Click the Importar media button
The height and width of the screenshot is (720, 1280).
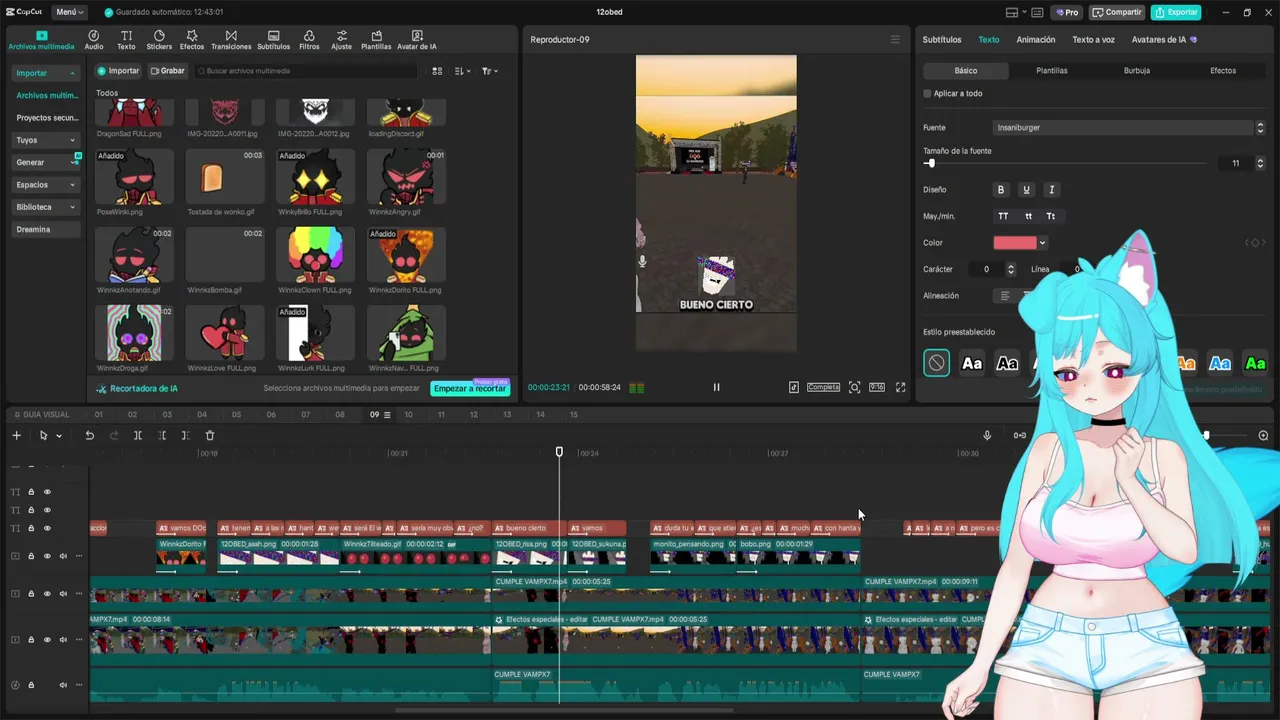point(118,71)
